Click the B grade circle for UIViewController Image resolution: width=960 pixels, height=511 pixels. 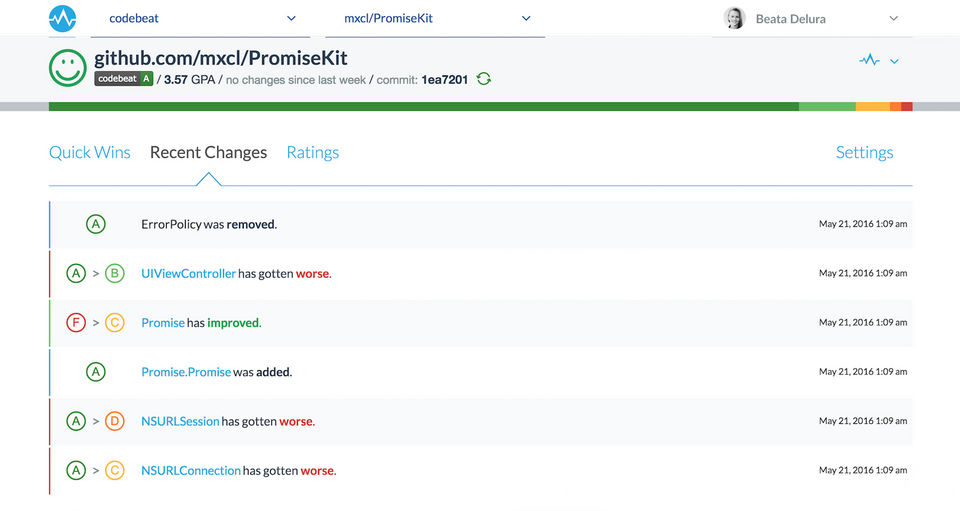click(115, 273)
